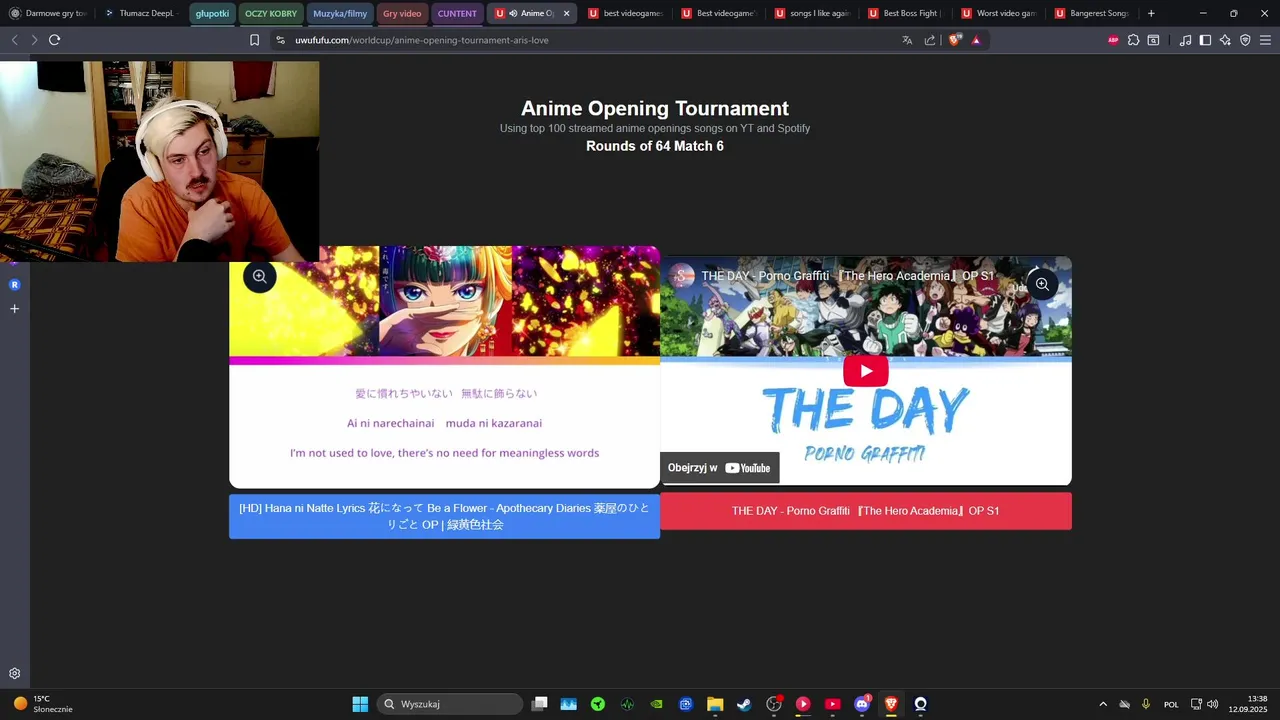Toggle the browser sidebar panel
This screenshot has height=720, width=1280.
click(1205, 40)
